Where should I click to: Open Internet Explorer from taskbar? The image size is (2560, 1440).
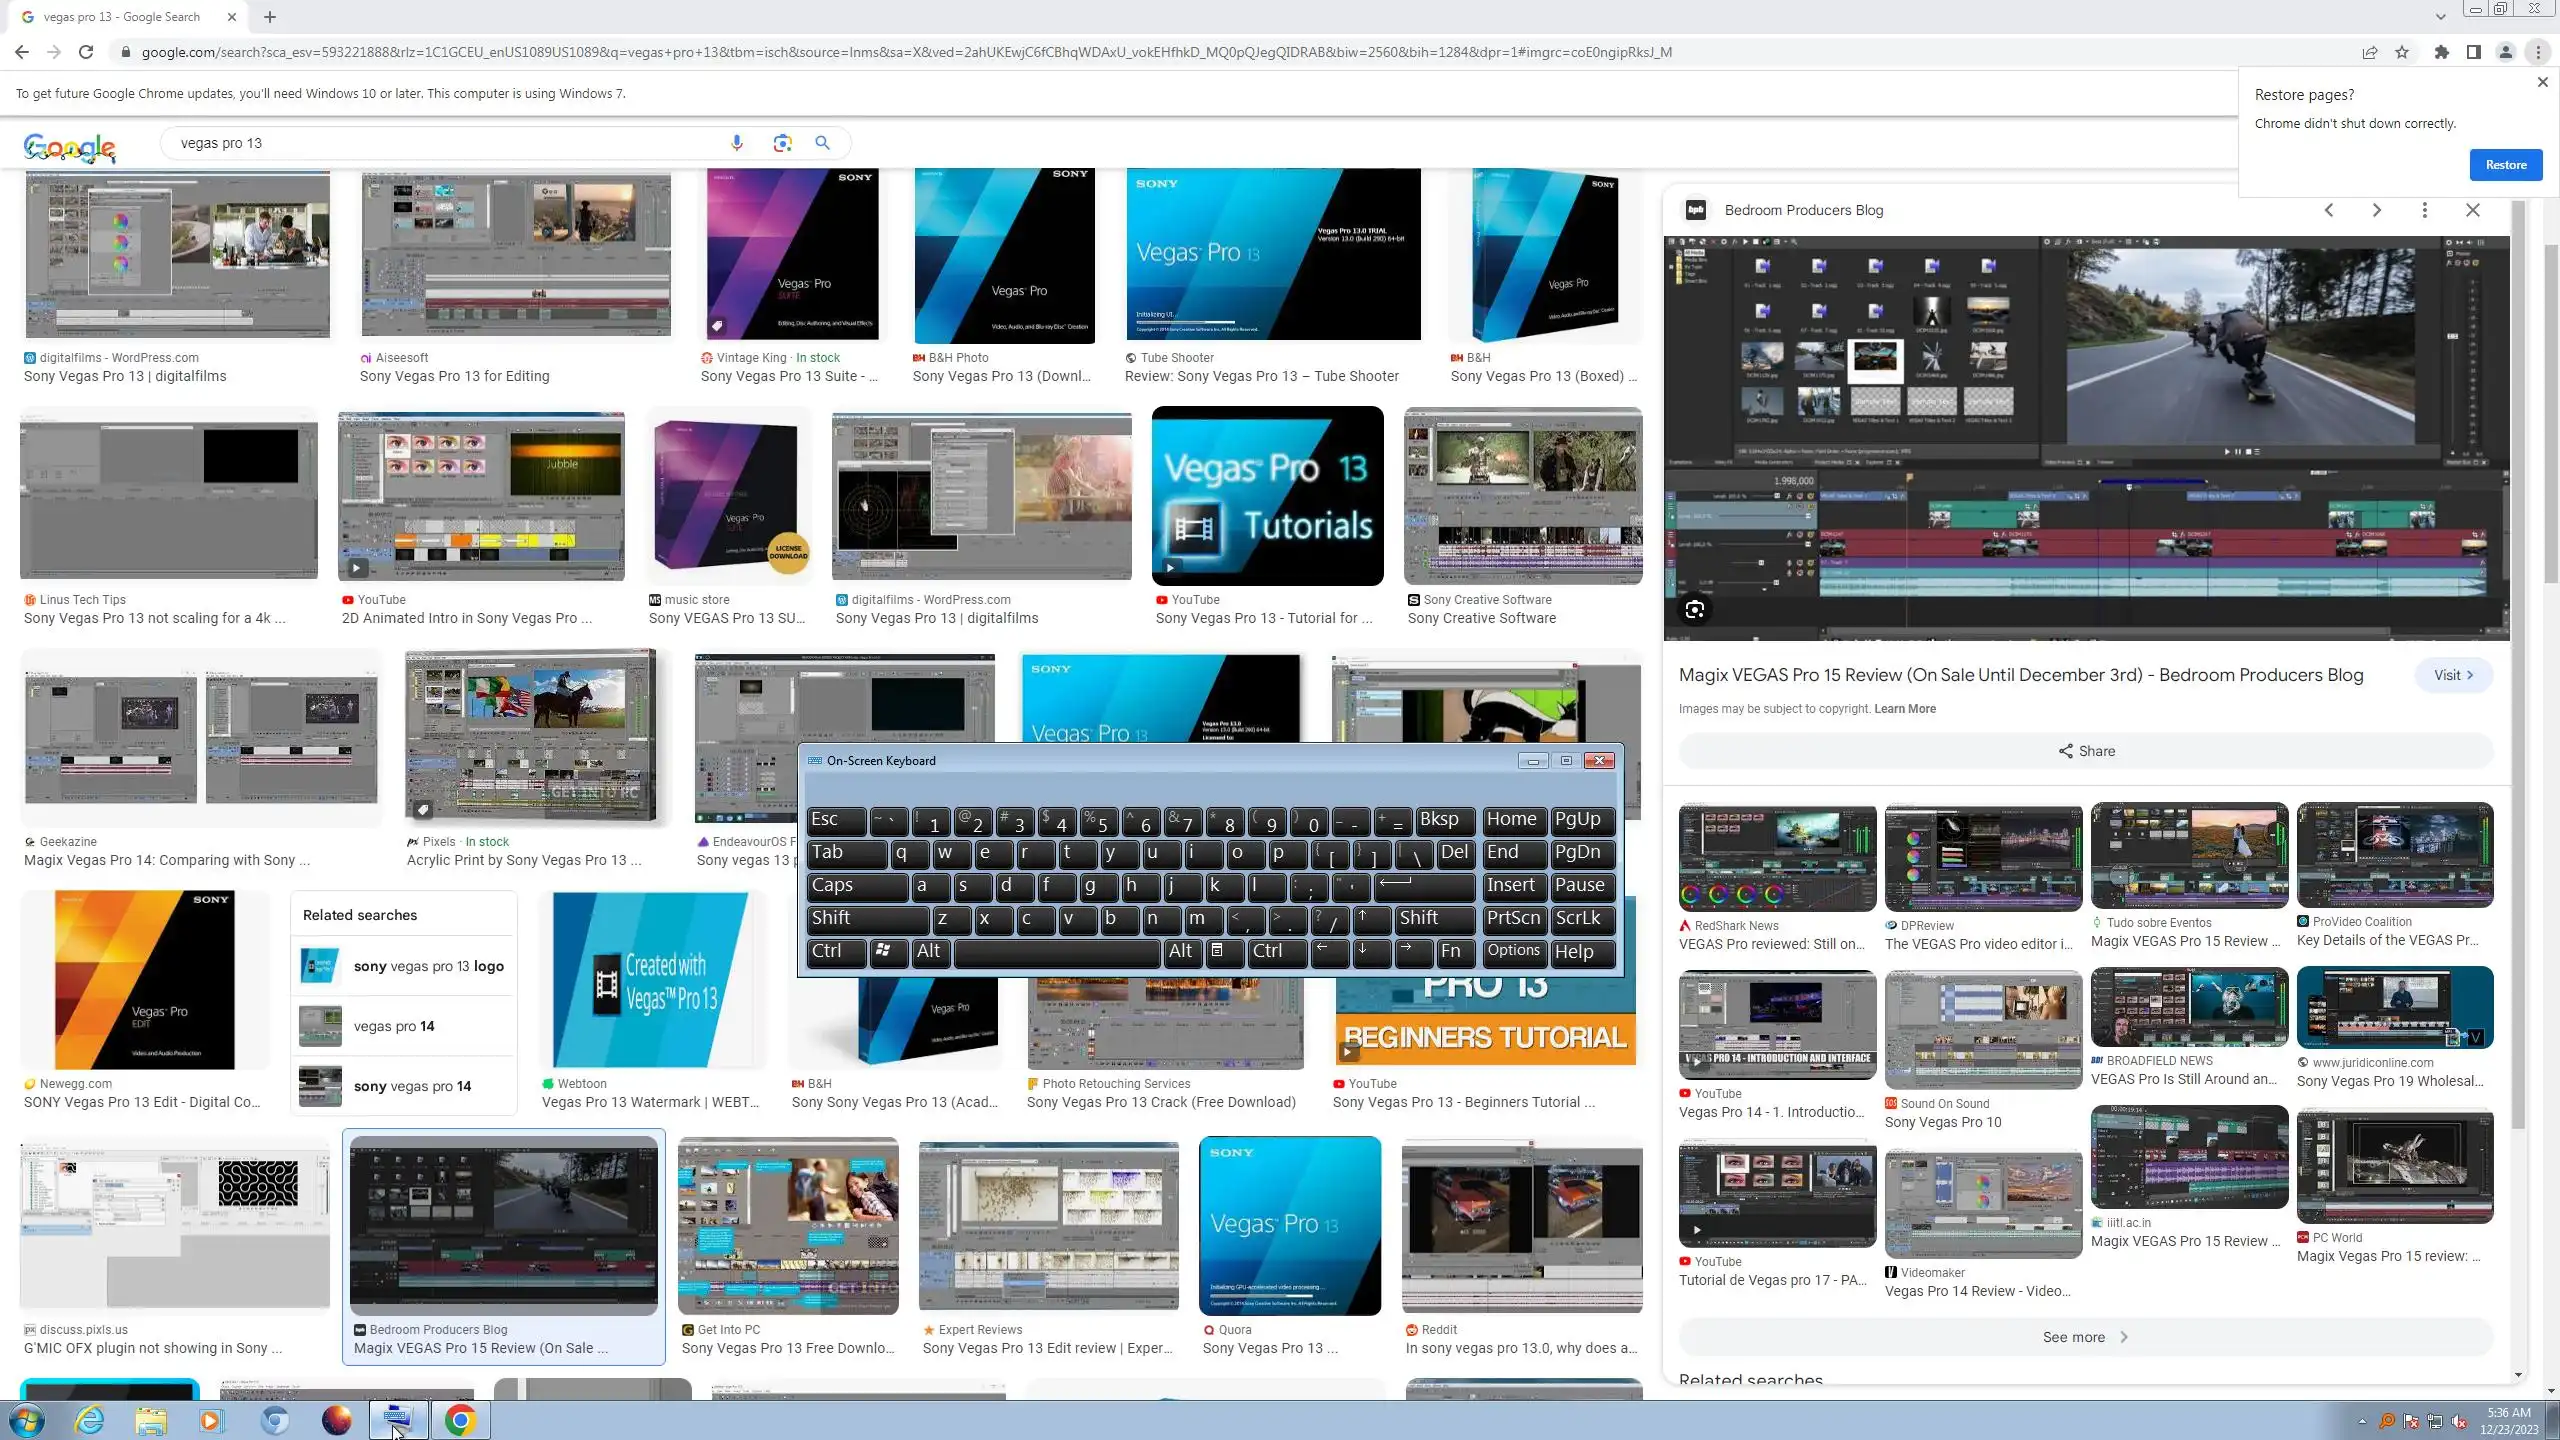pos(90,1420)
